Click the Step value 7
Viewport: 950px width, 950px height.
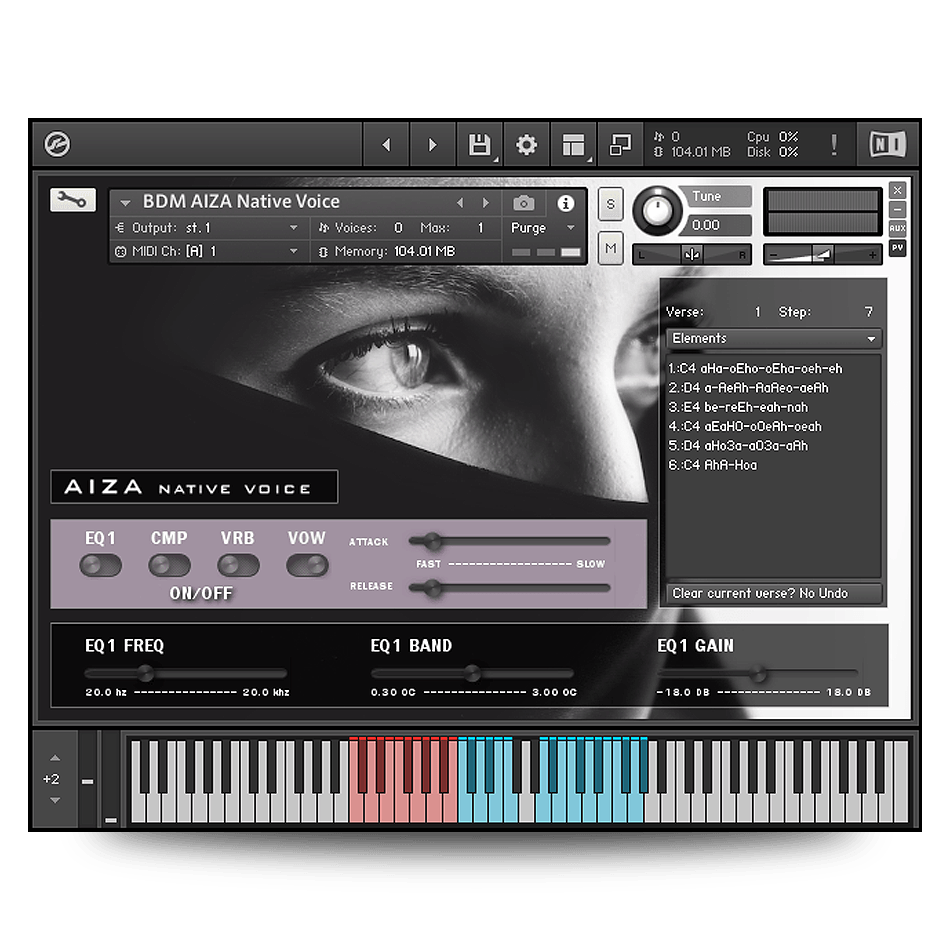868,312
